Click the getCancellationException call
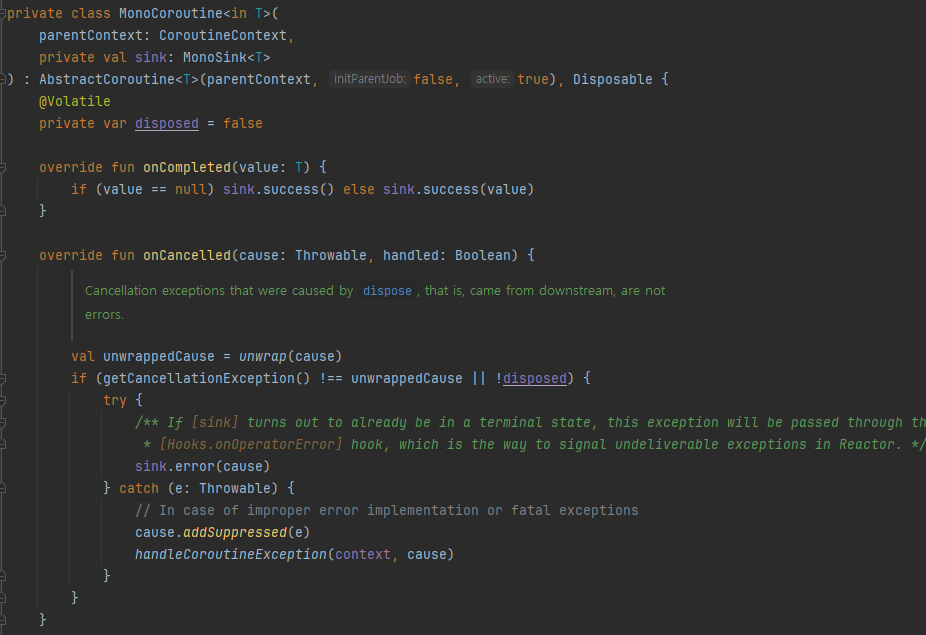 (198, 379)
